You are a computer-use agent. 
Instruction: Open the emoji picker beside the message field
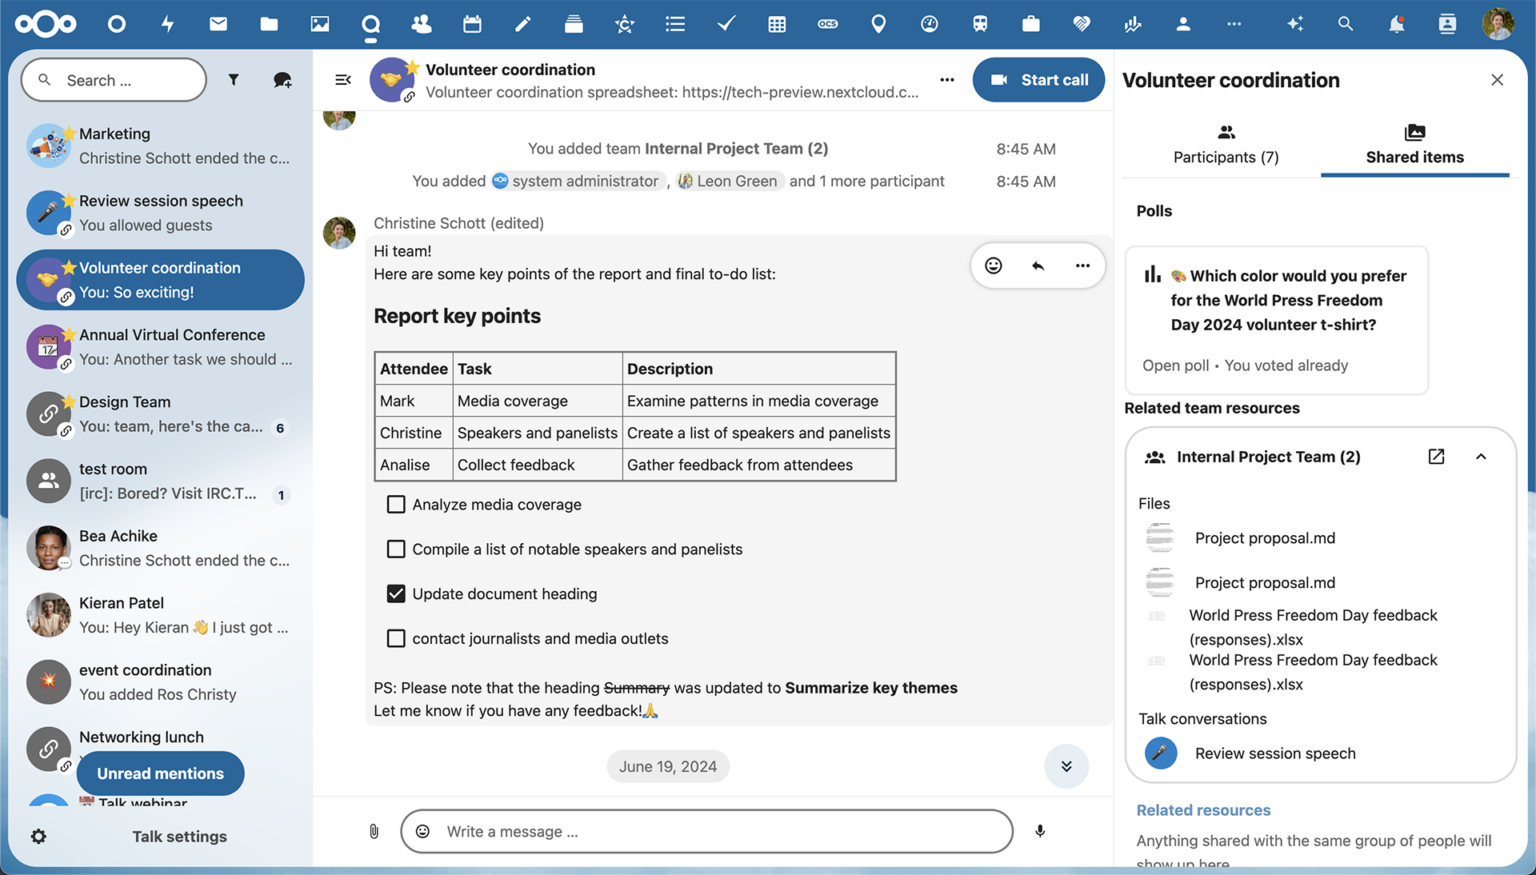422,831
